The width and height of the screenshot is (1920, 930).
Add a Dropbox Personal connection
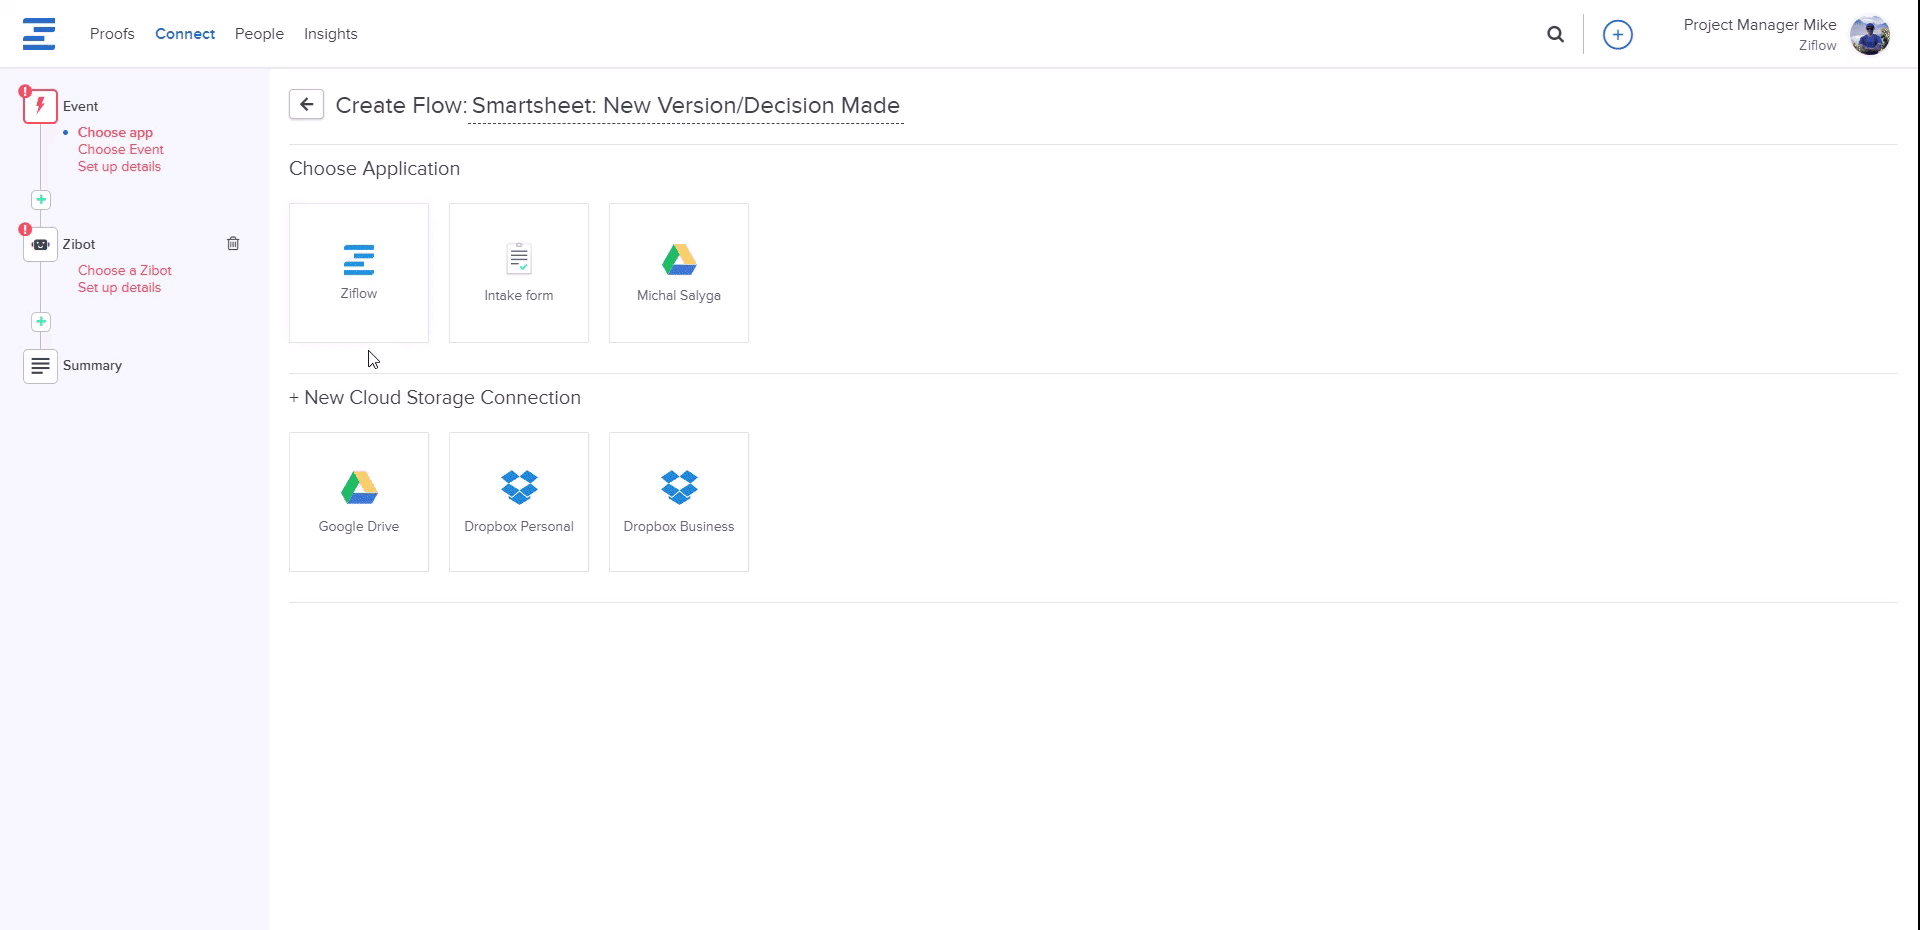click(x=519, y=502)
